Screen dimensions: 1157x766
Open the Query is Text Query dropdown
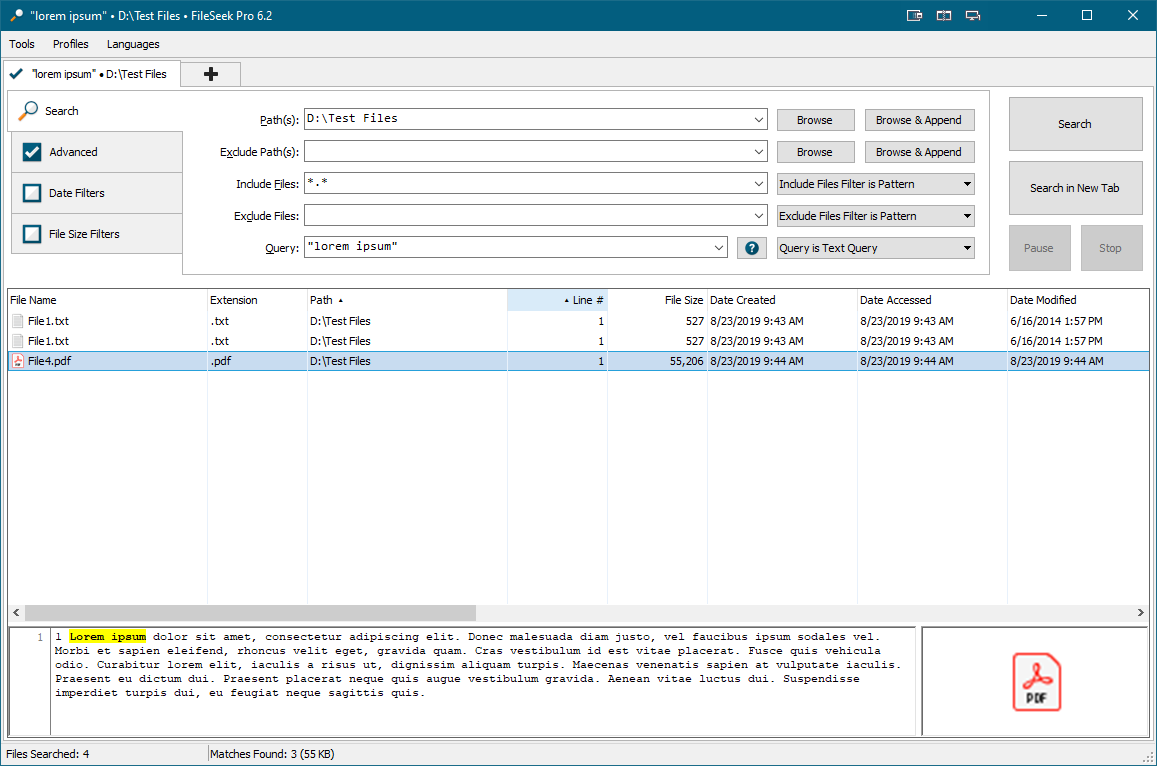click(875, 248)
